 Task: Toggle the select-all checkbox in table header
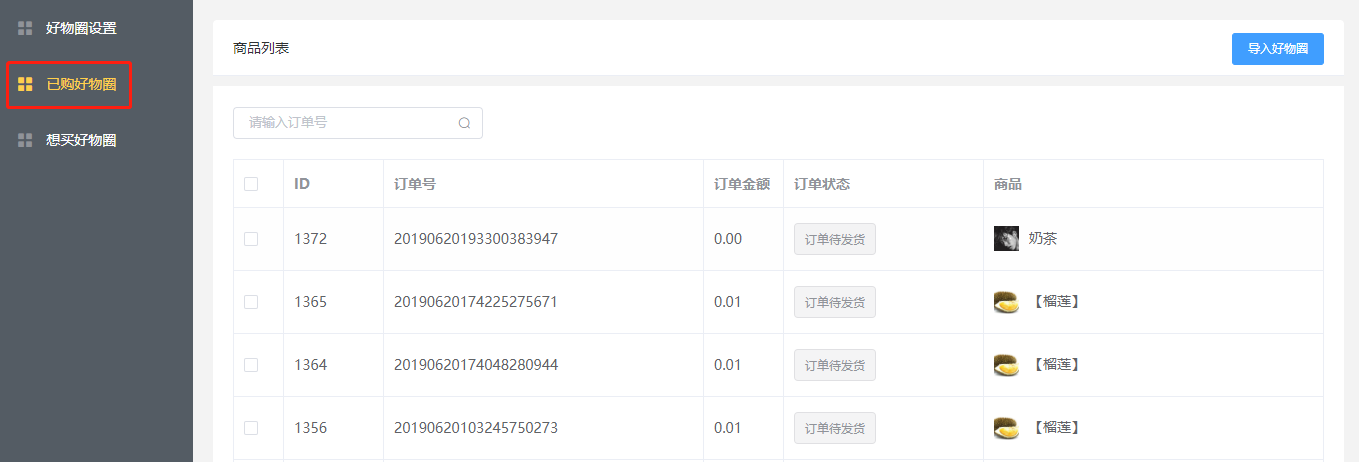pyautogui.click(x=251, y=184)
